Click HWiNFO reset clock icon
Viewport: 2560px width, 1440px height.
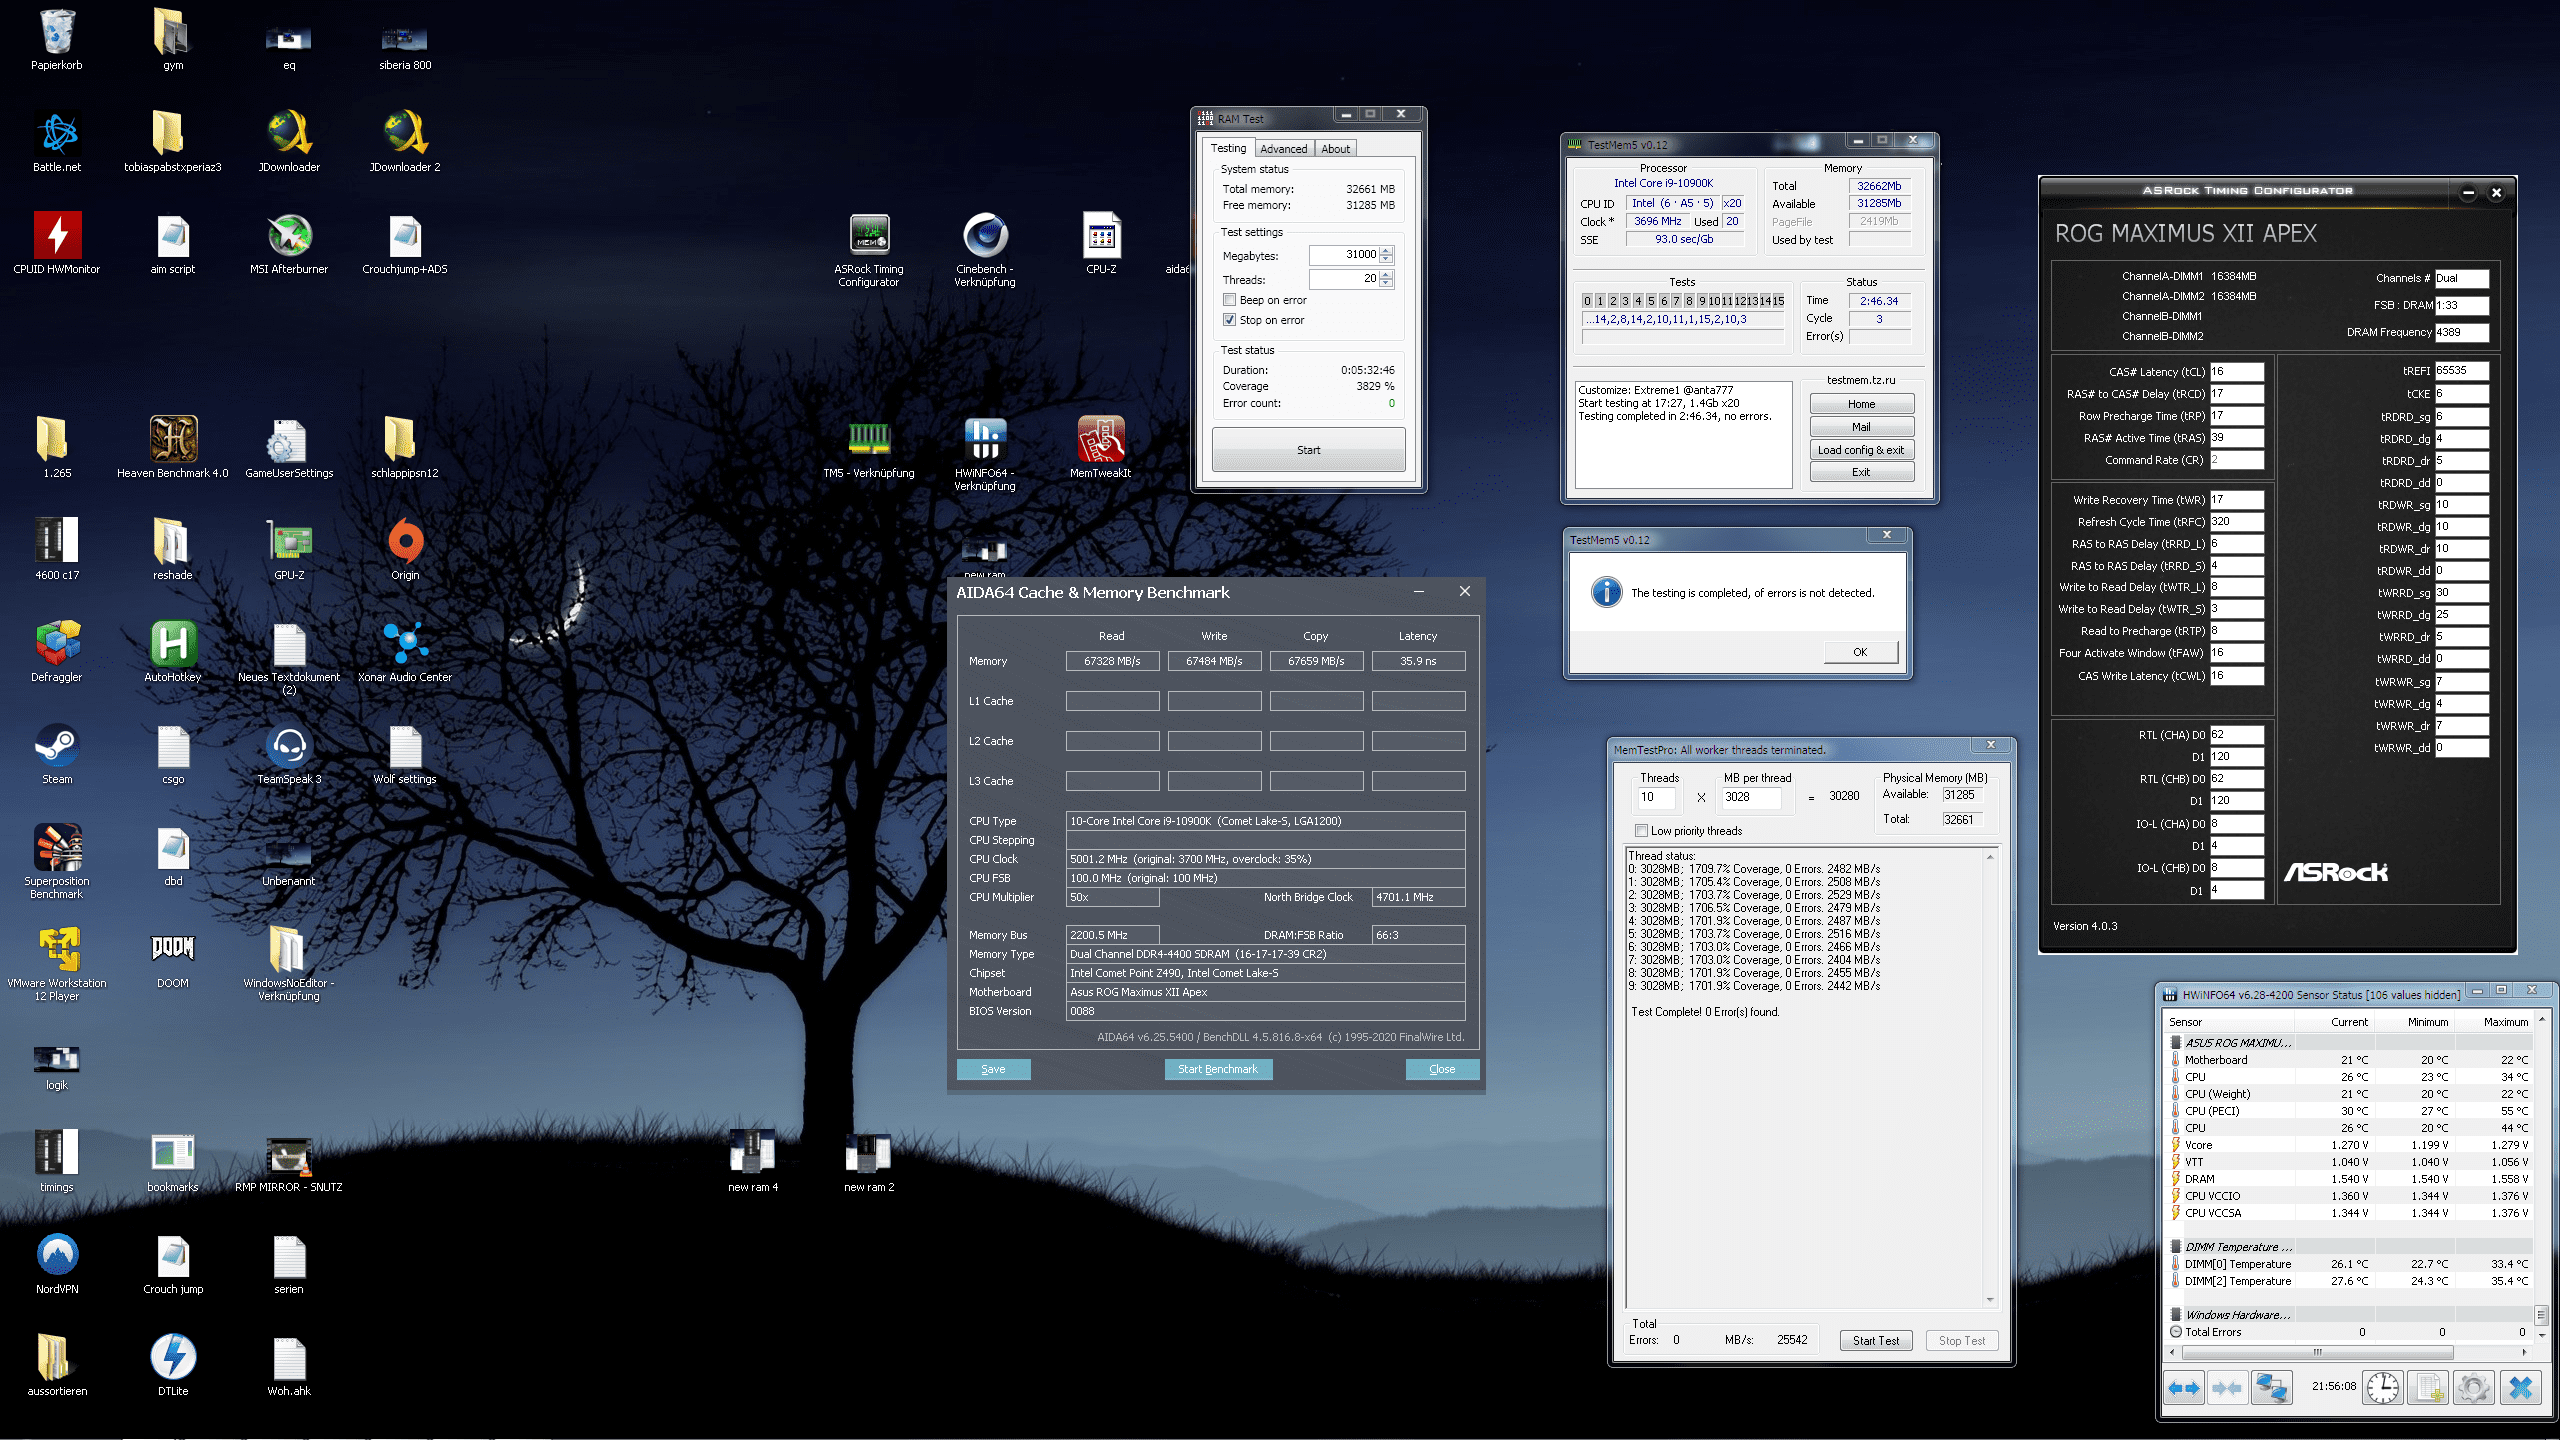[2382, 1388]
